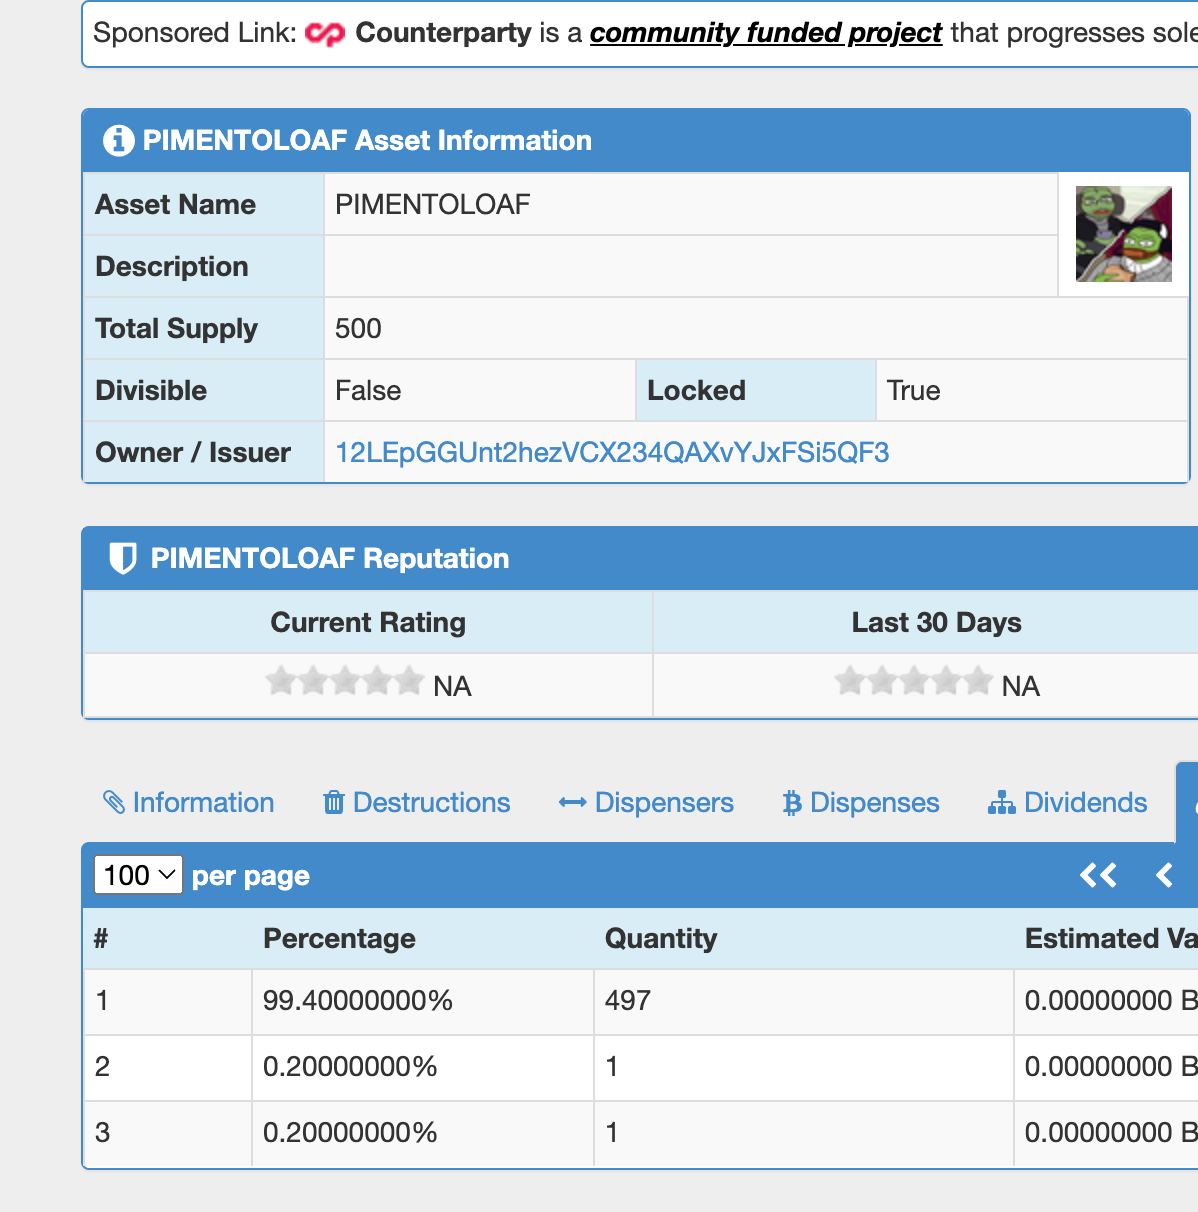The image size is (1198, 1212).
Task: Click the trash can icon for Destructions
Action: coord(334,803)
